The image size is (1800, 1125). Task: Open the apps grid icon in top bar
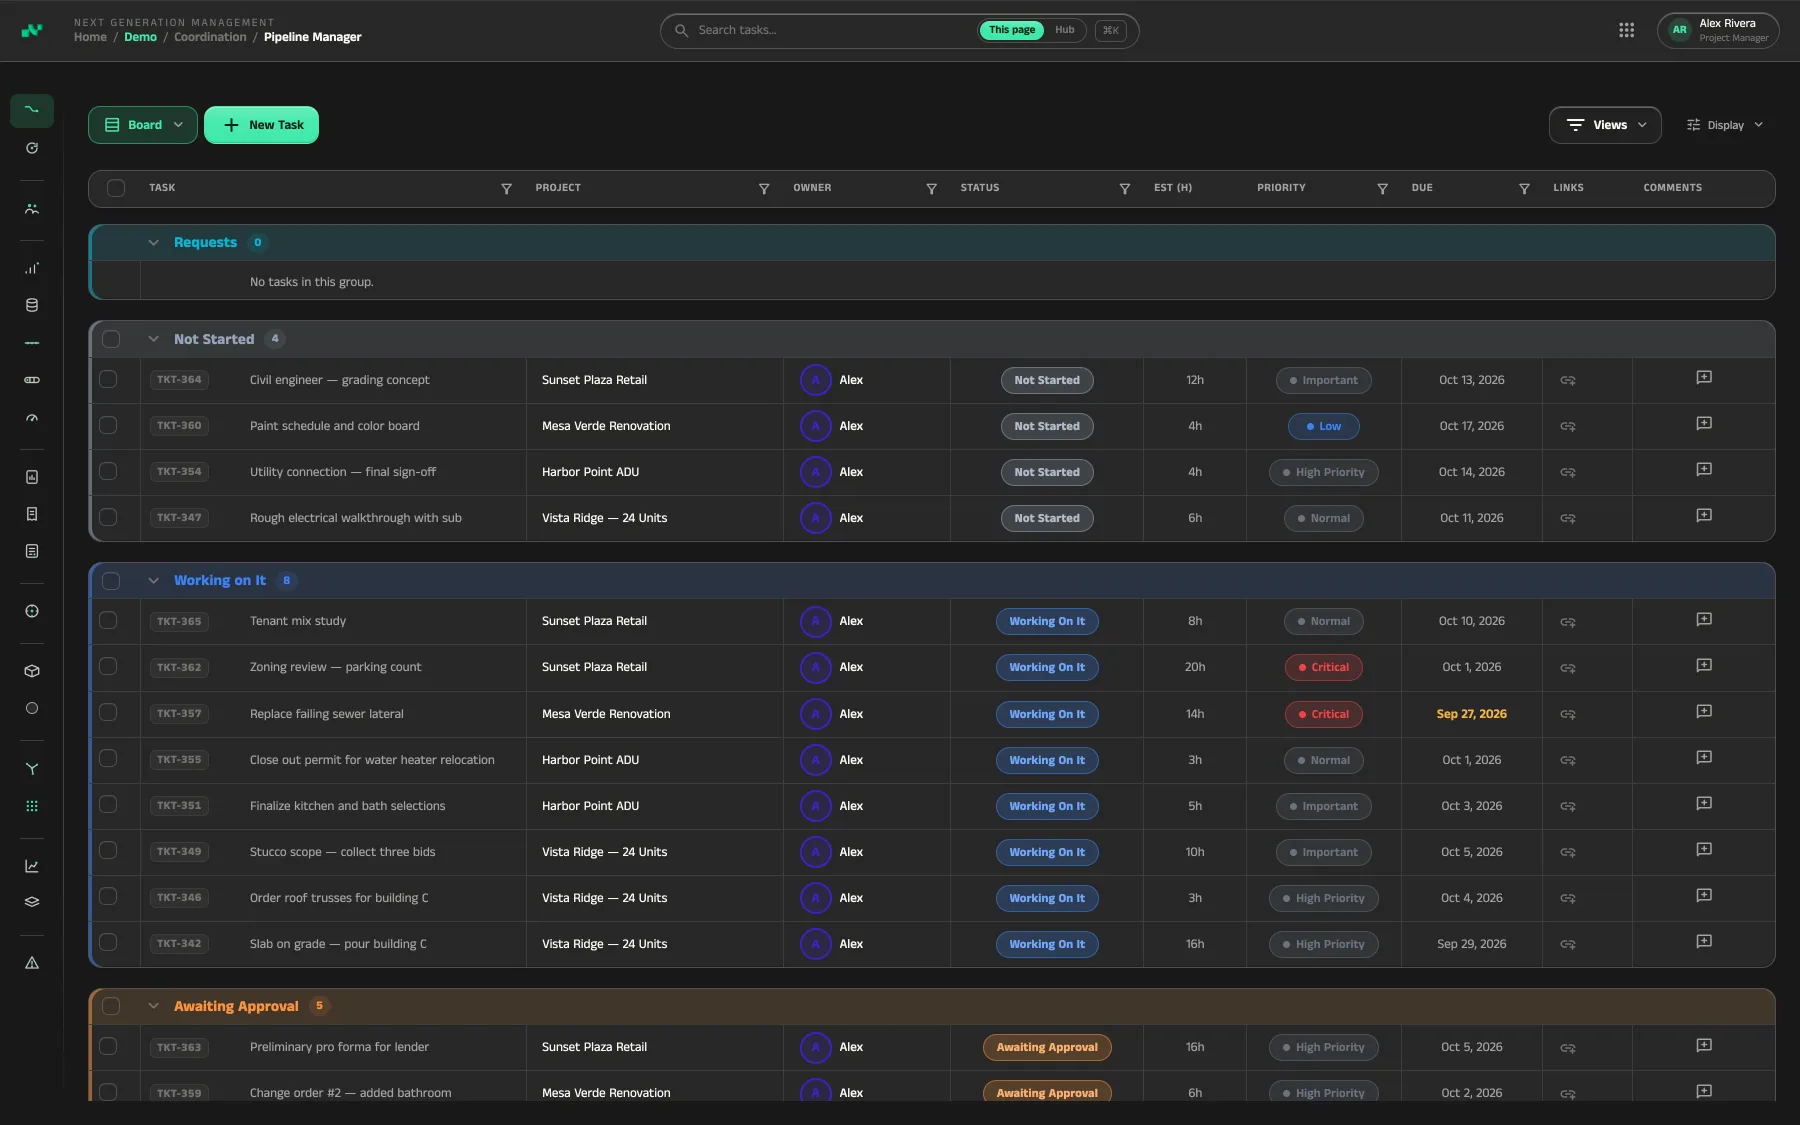pyautogui.click(x=1626, y=30)
